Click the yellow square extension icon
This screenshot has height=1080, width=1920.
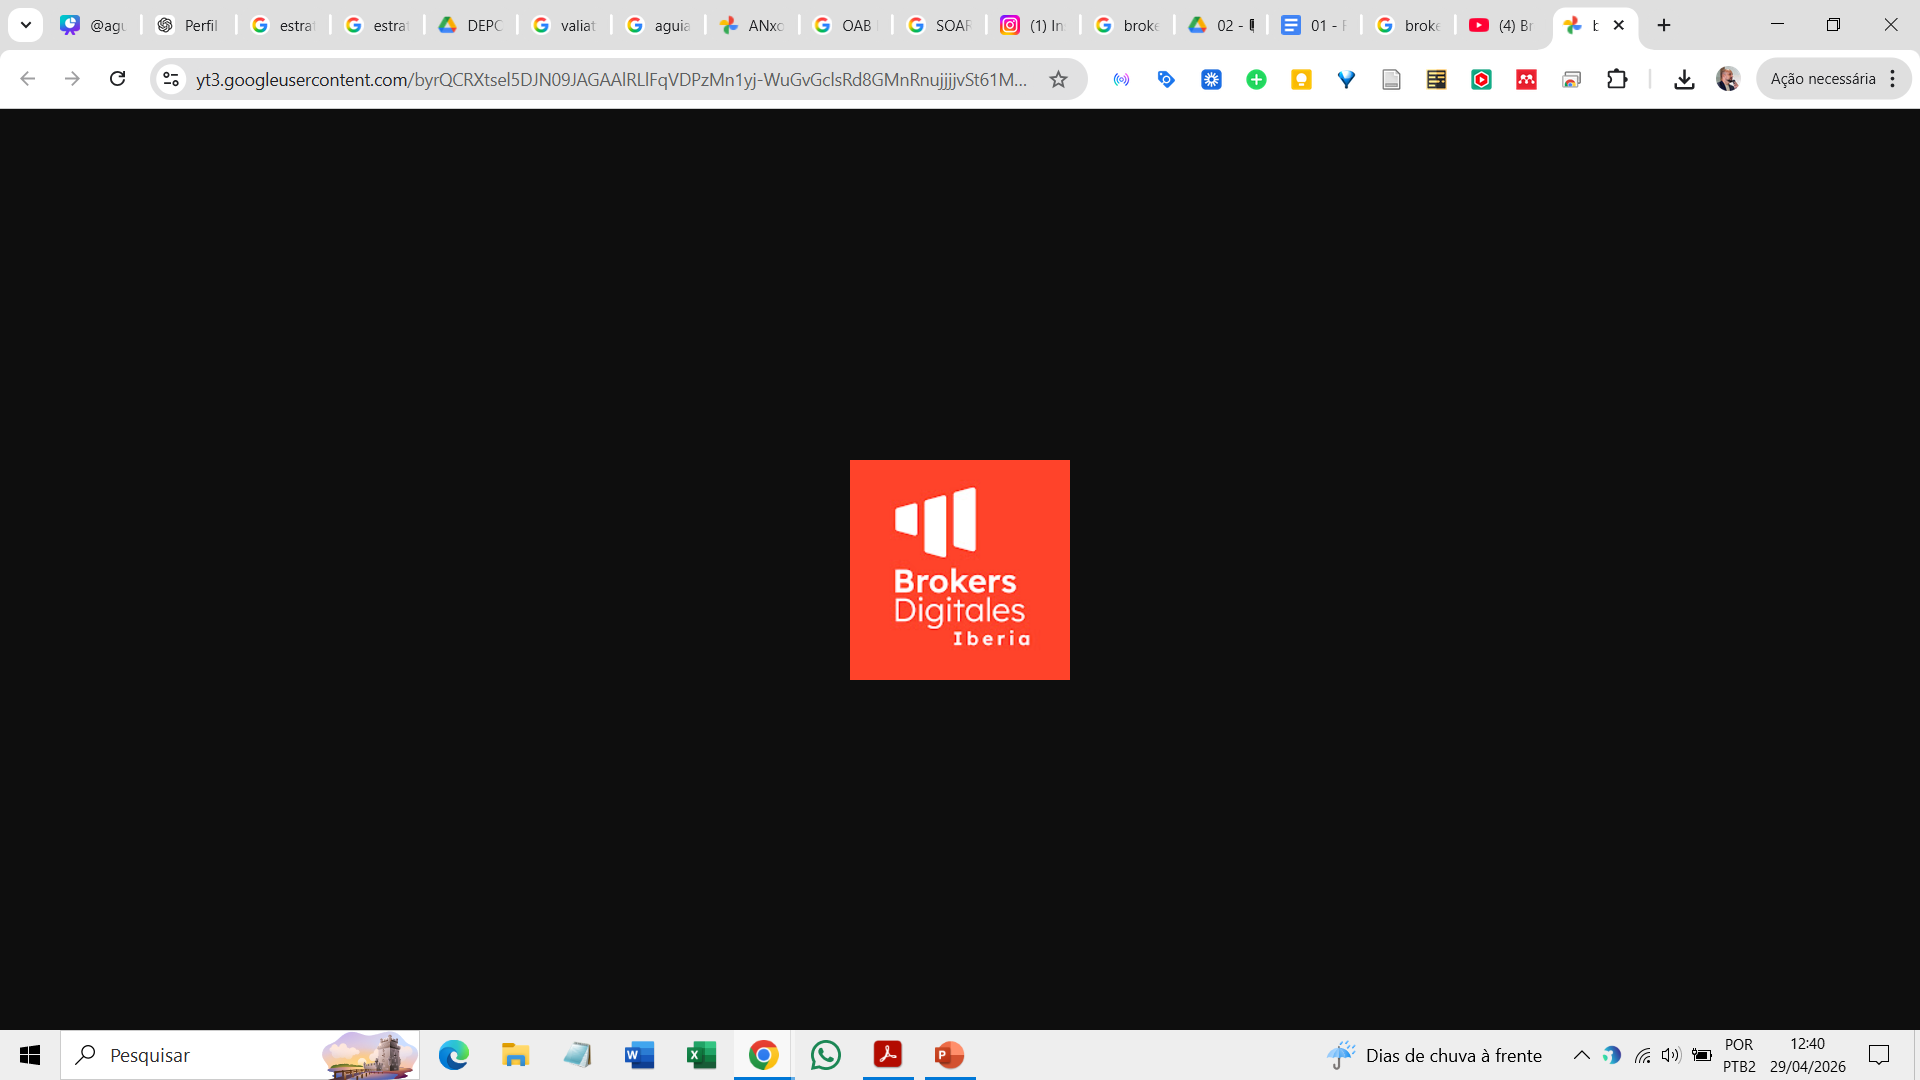1301,79
